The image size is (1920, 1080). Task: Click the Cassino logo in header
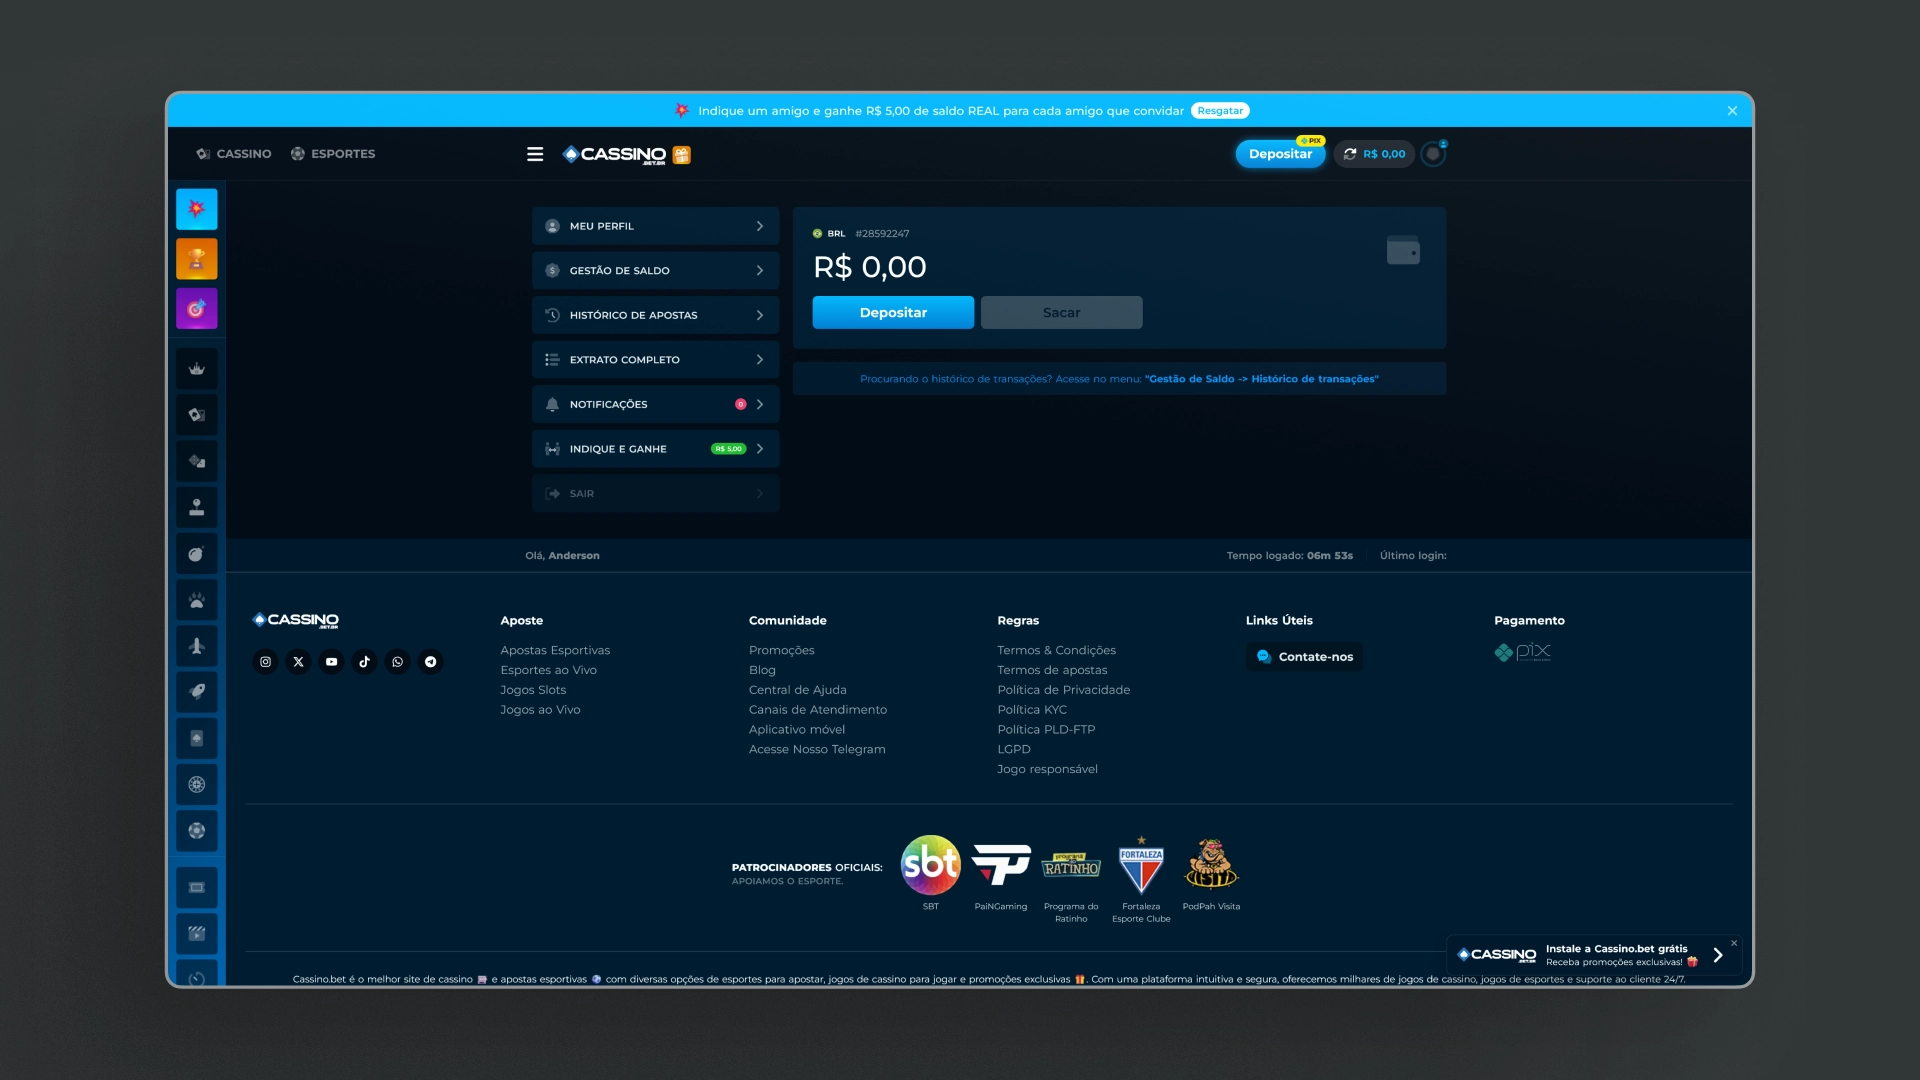tap(614, 155)
